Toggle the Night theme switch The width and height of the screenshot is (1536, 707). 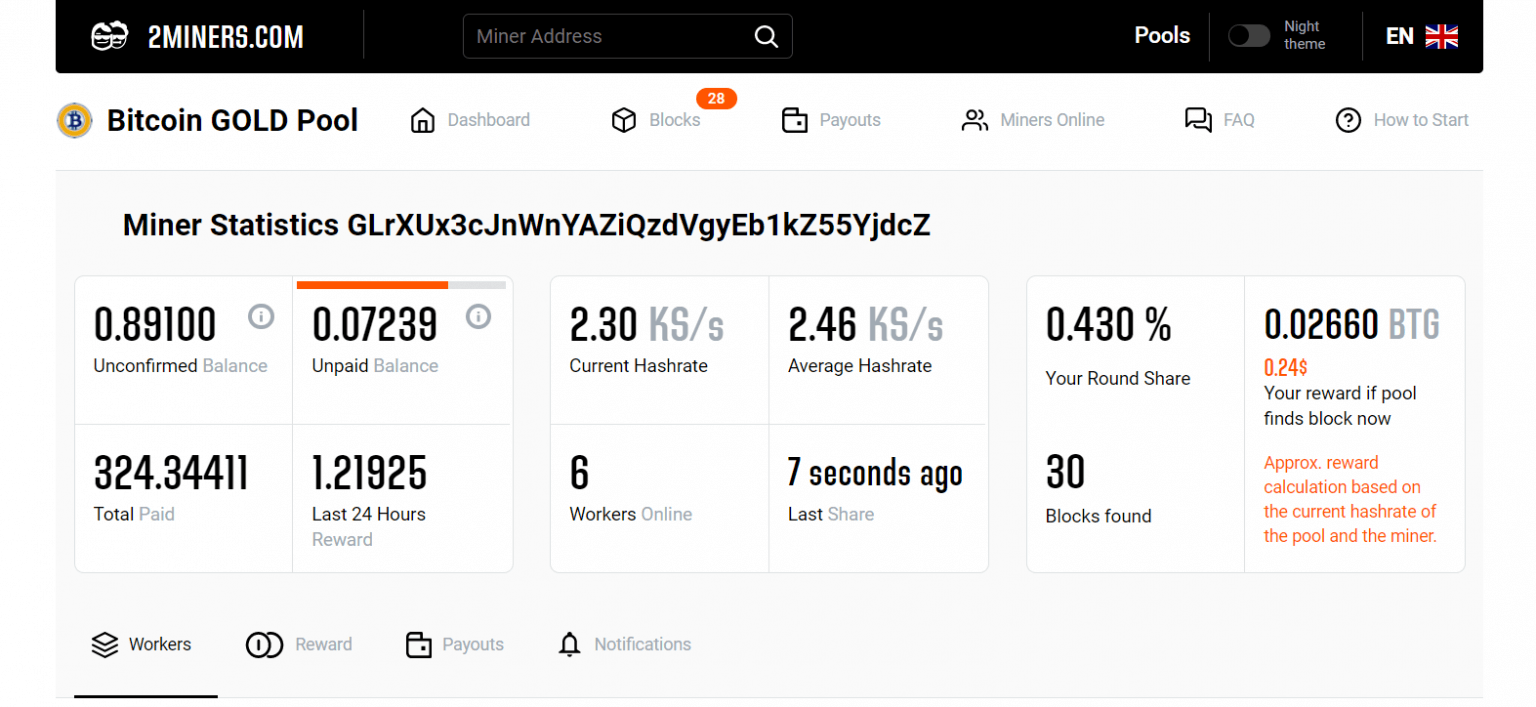1249,35
